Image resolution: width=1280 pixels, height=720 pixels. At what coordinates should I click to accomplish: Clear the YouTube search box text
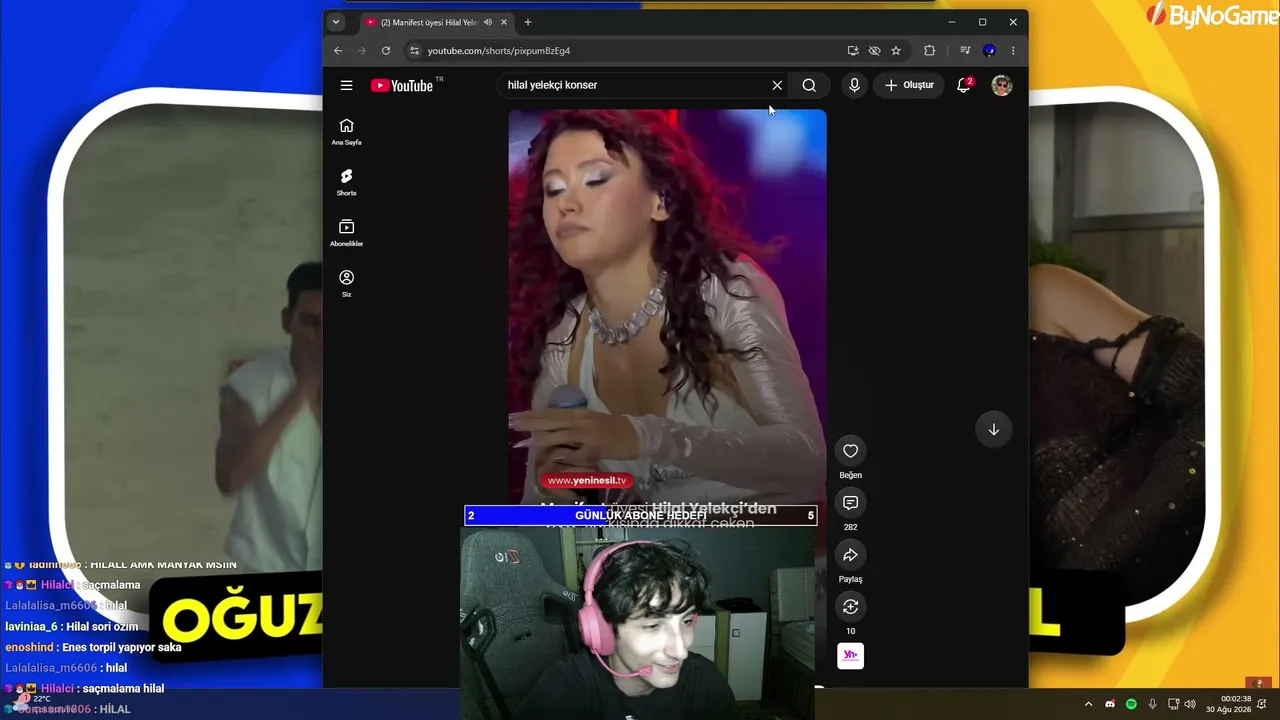pos(777,85)
